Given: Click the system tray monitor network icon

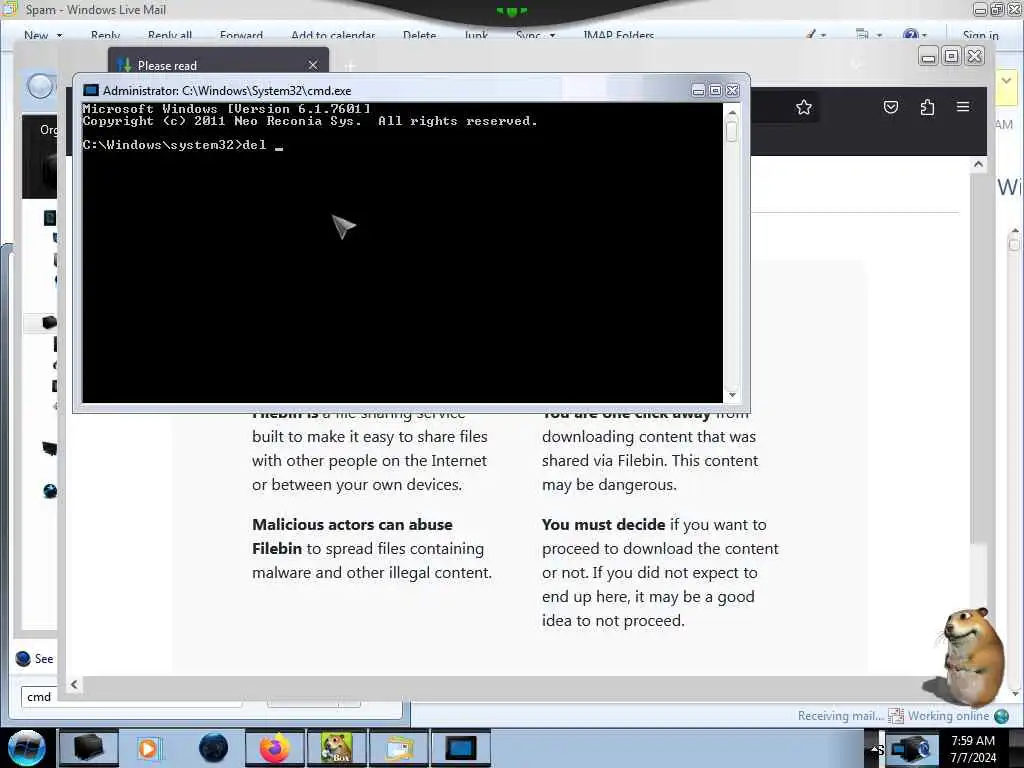Looking at the screenshot, I should tap(910, 748).
